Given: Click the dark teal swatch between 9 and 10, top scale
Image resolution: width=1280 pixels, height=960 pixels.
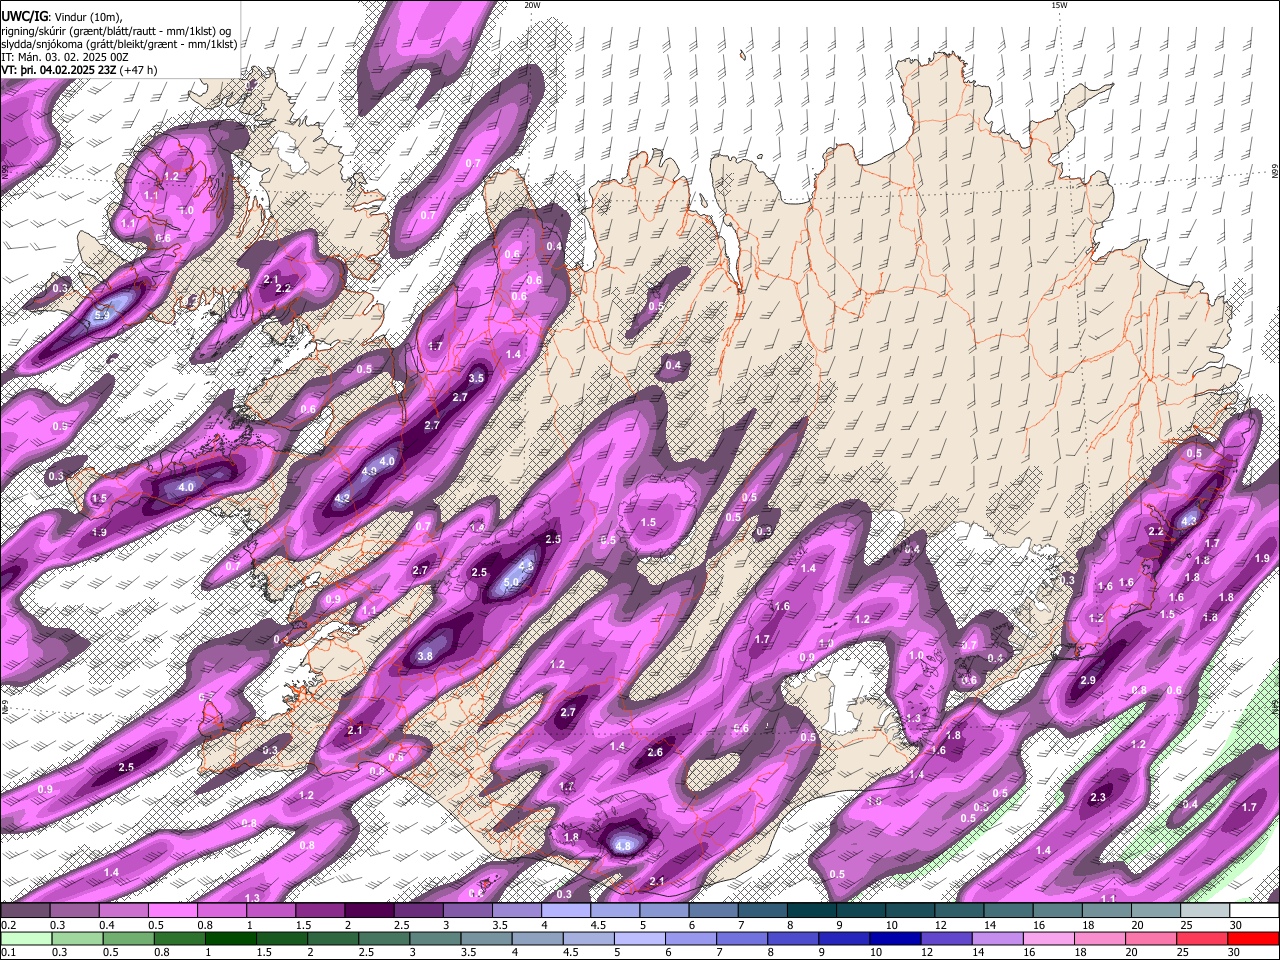Looking at the screenshot, I should click(x=861, y=911).
